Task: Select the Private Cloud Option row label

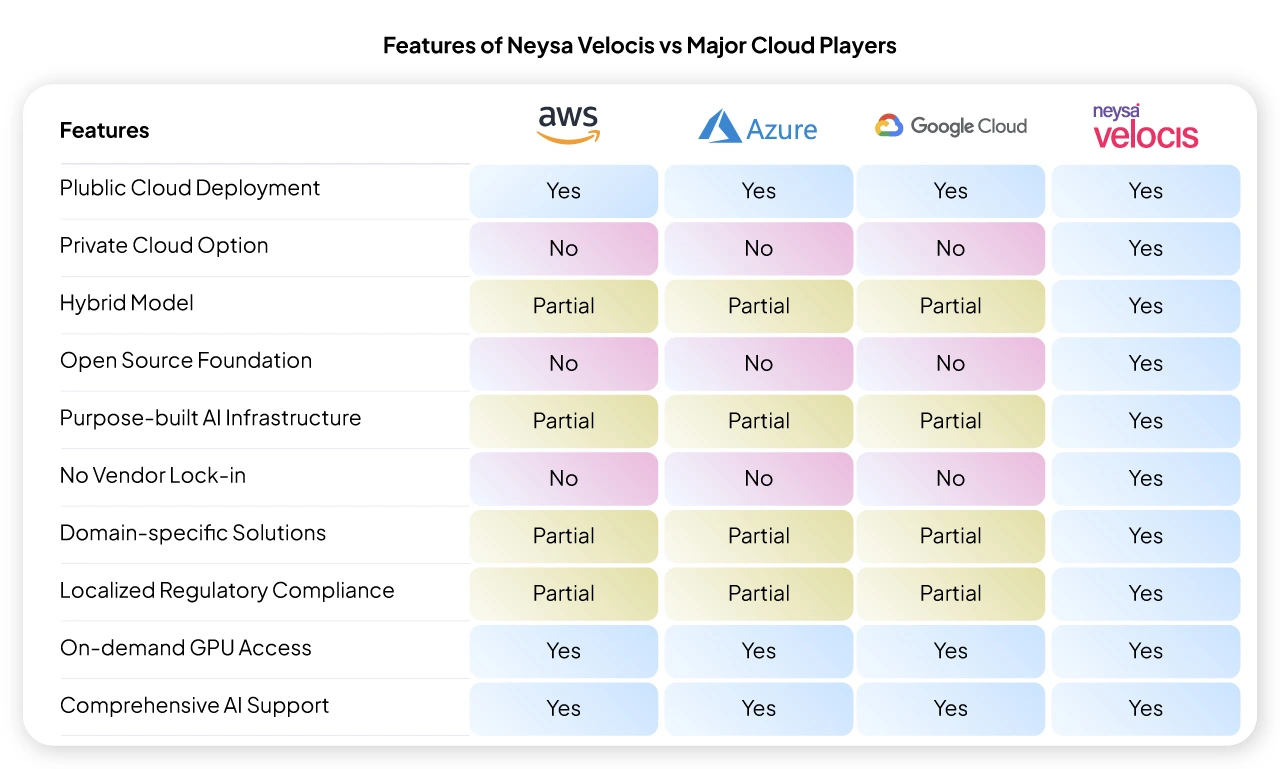Action: [x=164, y=246]
